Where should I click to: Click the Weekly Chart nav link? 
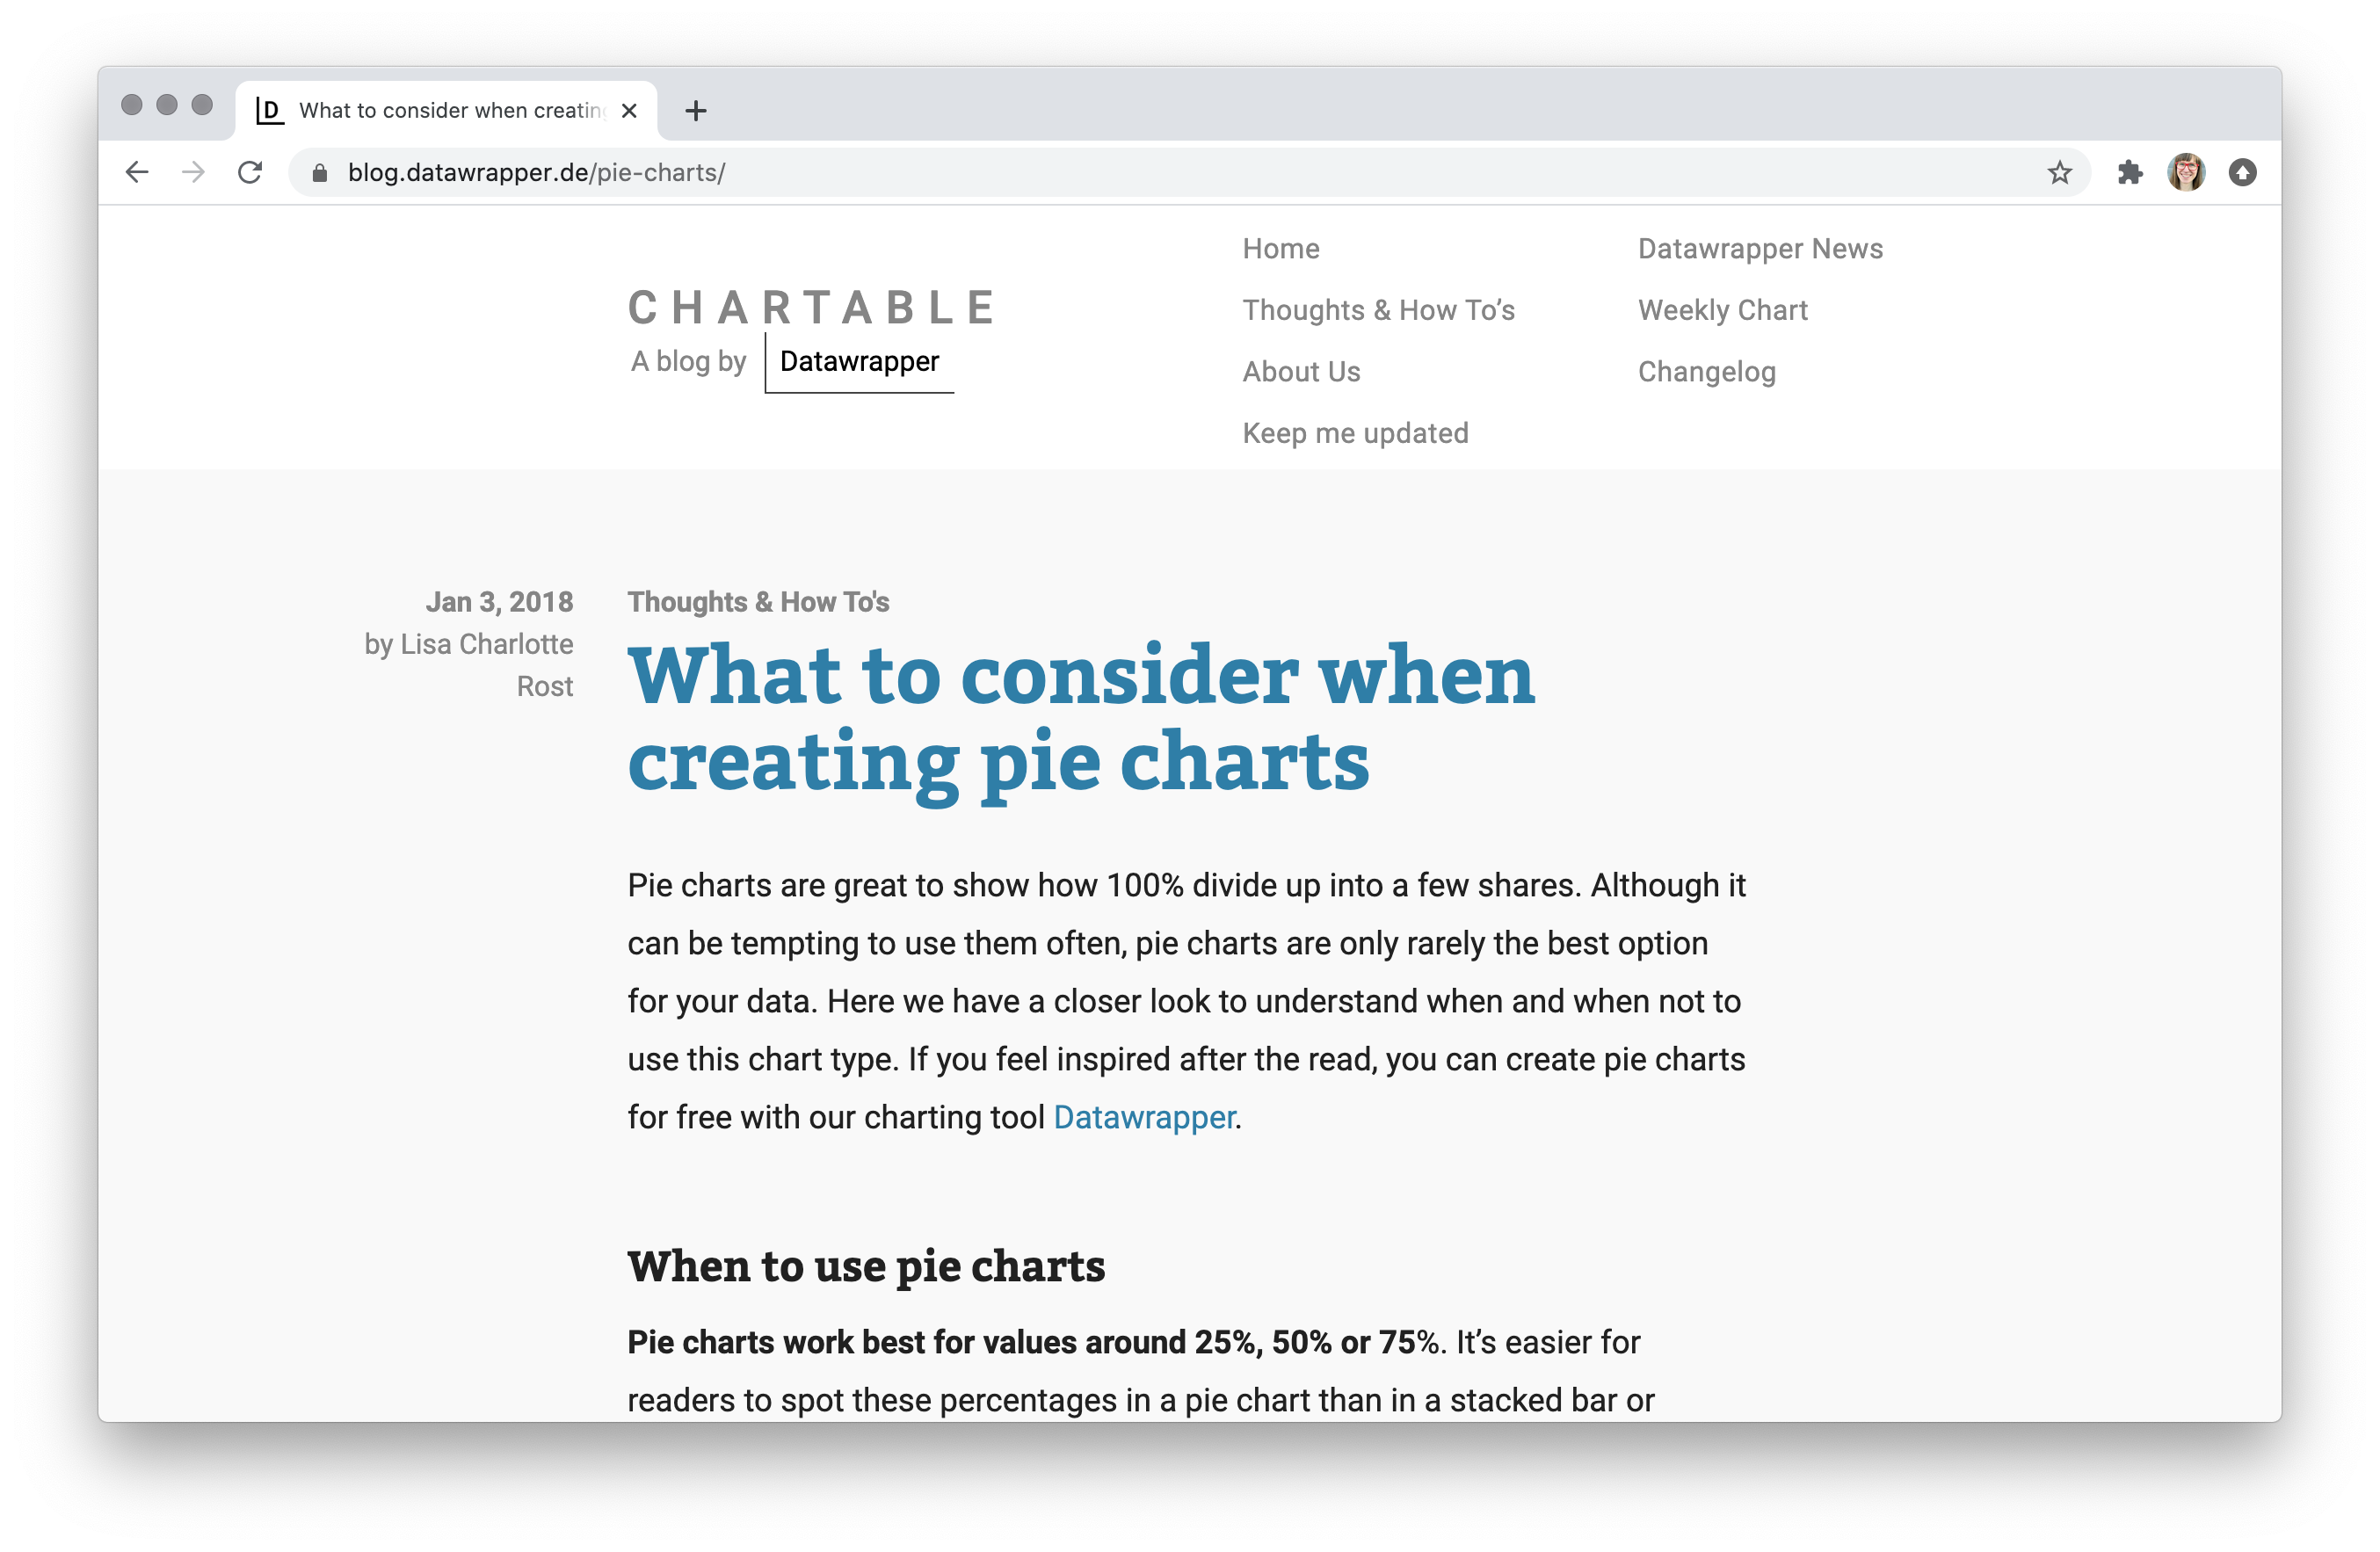pyautogui.click(x=1723, y=308)
